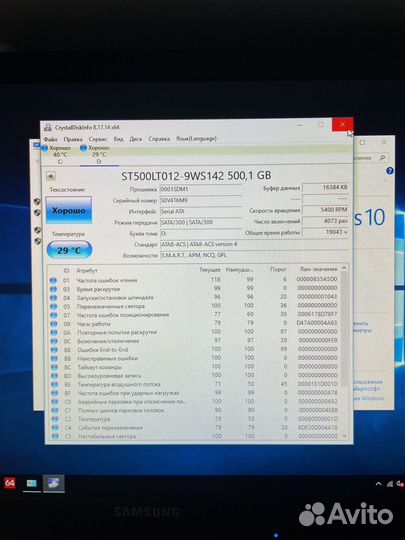The width and height of the screenshot is (405, 540).
Task: Click the Число включений 4073 field
Action: tap(325, 221)
